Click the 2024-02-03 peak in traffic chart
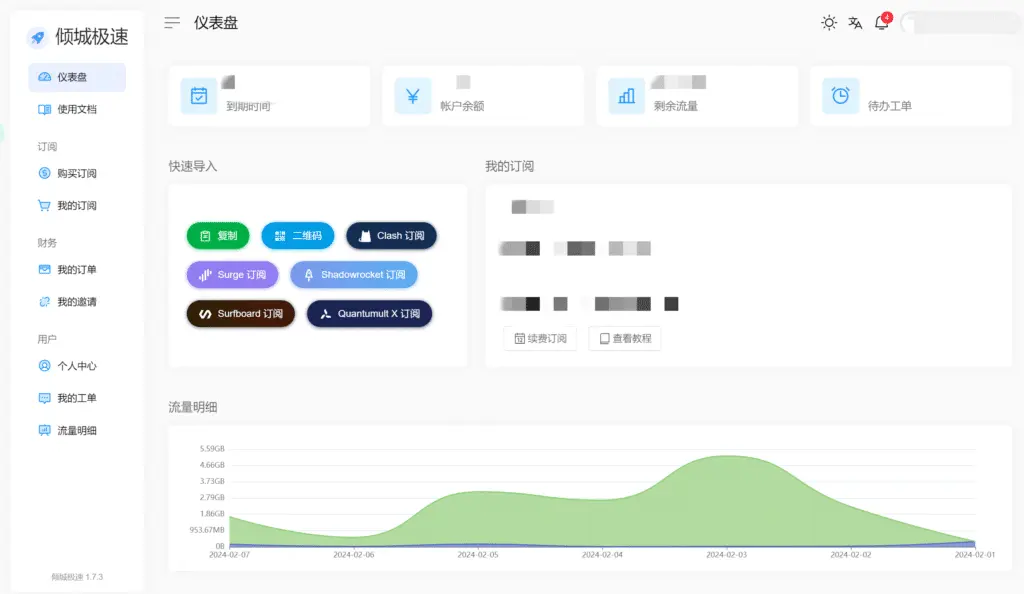1024x594 pixels. (x=728, y=457)
